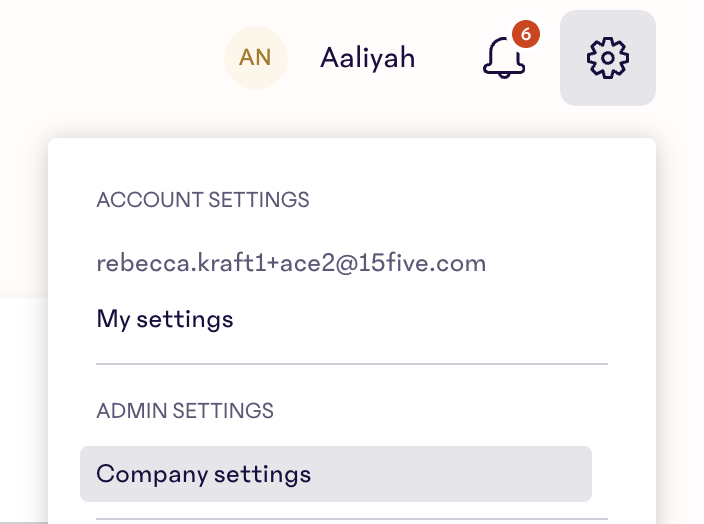Click the gear settings icon
Viewport: 704px width, 524px height.
pyautogui.click(x=607, y=58)
